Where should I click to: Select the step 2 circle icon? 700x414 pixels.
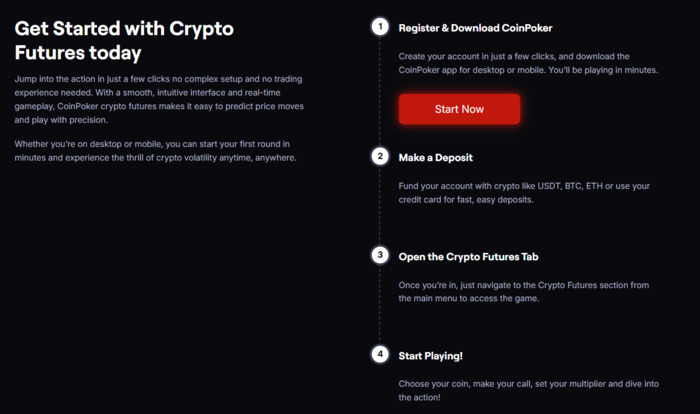point(380,156)
